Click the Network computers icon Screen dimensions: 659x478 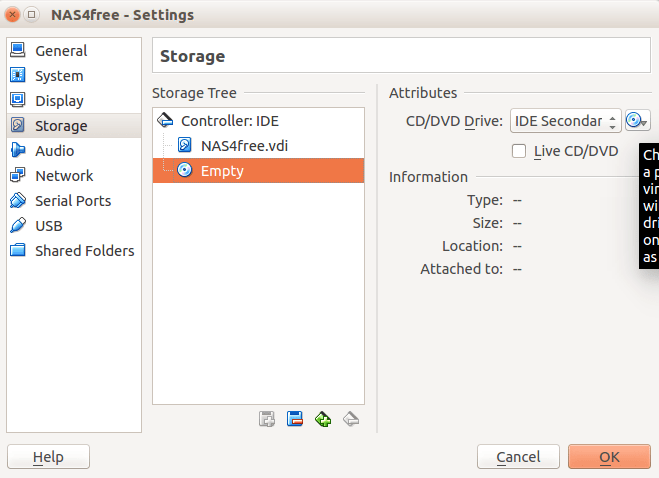point(18,175)
